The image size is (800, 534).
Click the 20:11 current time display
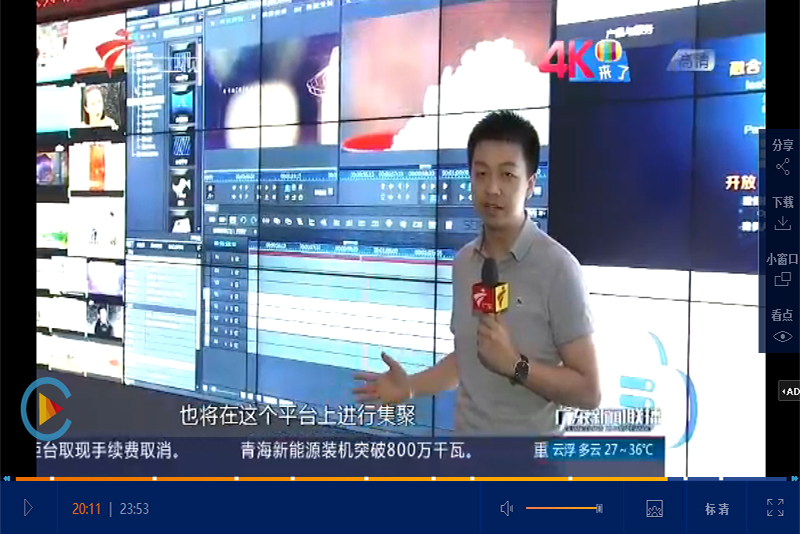tap(86, 509)
